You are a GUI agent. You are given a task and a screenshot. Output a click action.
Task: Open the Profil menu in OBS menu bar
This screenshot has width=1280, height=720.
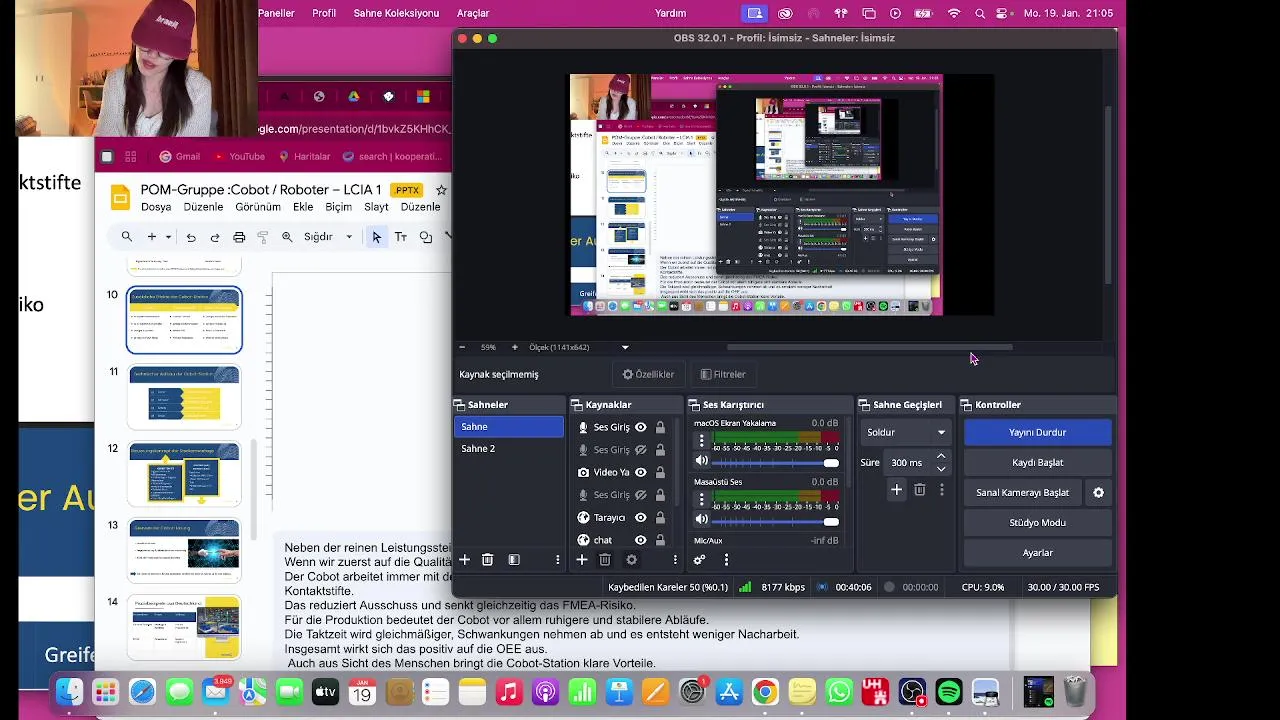click(324, 13)
